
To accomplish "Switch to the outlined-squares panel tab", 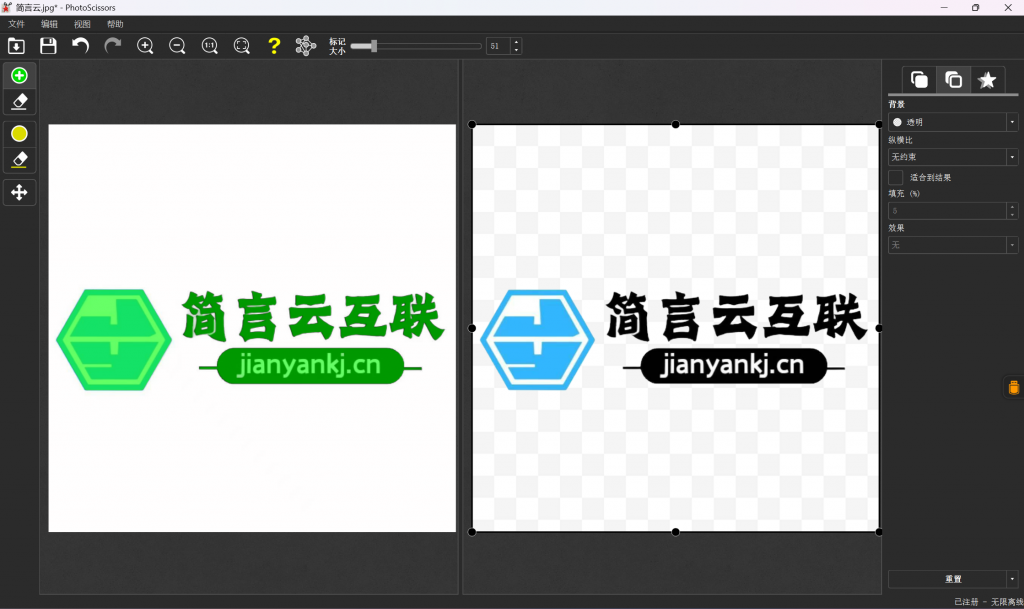I will [953, 80].
